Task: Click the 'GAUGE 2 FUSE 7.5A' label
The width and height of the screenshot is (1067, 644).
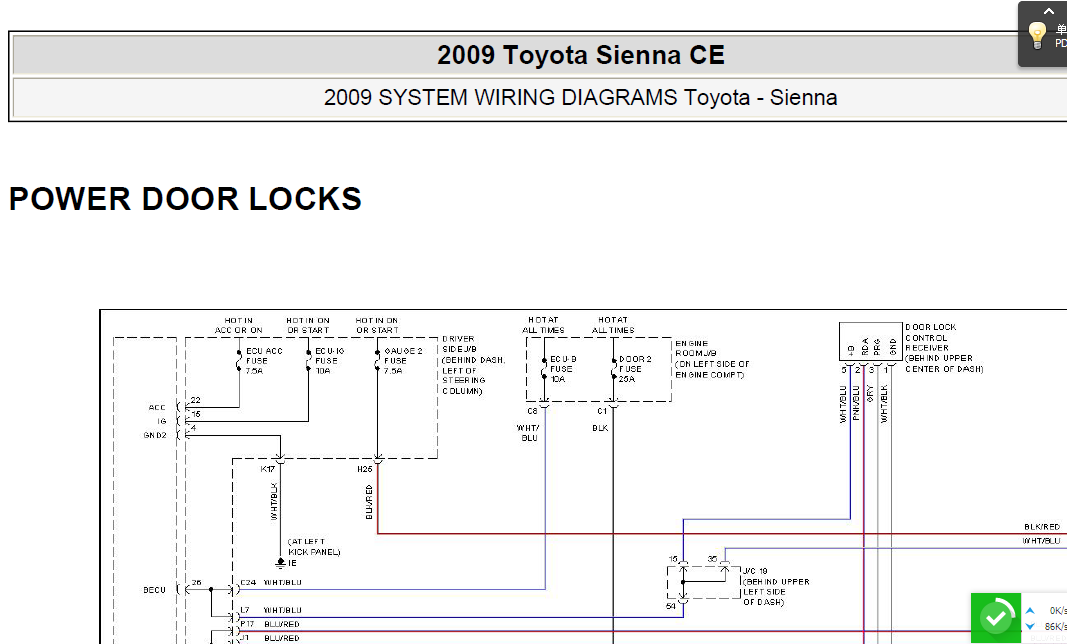Action: pos(403,361)
